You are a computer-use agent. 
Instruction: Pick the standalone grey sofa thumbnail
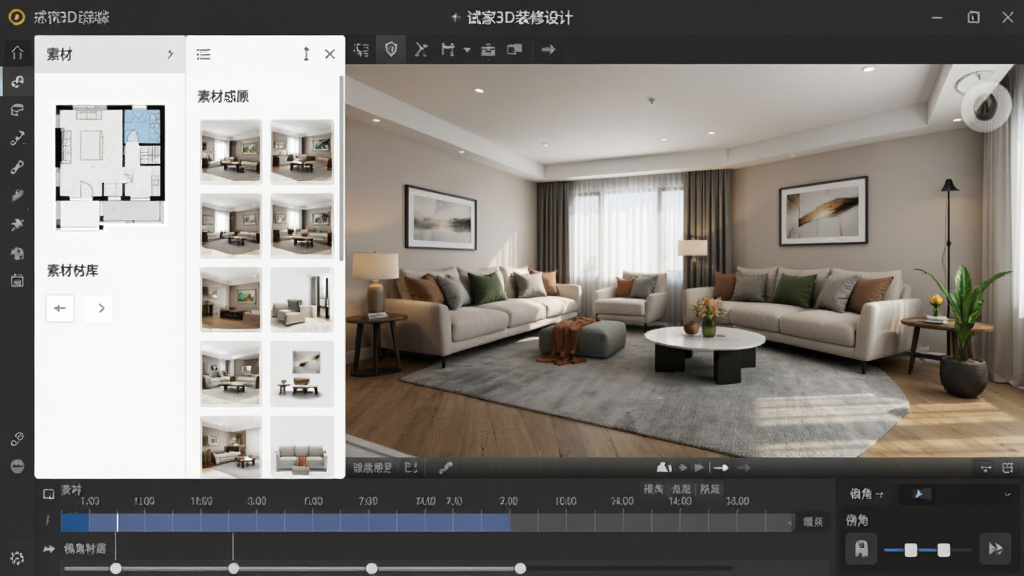point(302,447)
